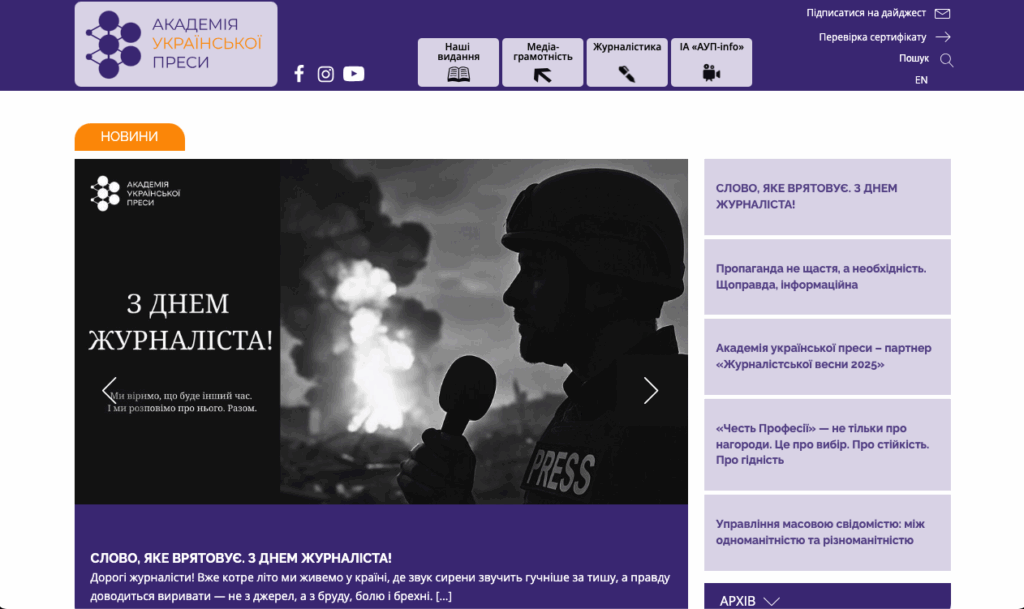This screenshot has height=609, width=1024.
Task: Select the НОВИНИ tab
Action: click(x=129, y=136)
